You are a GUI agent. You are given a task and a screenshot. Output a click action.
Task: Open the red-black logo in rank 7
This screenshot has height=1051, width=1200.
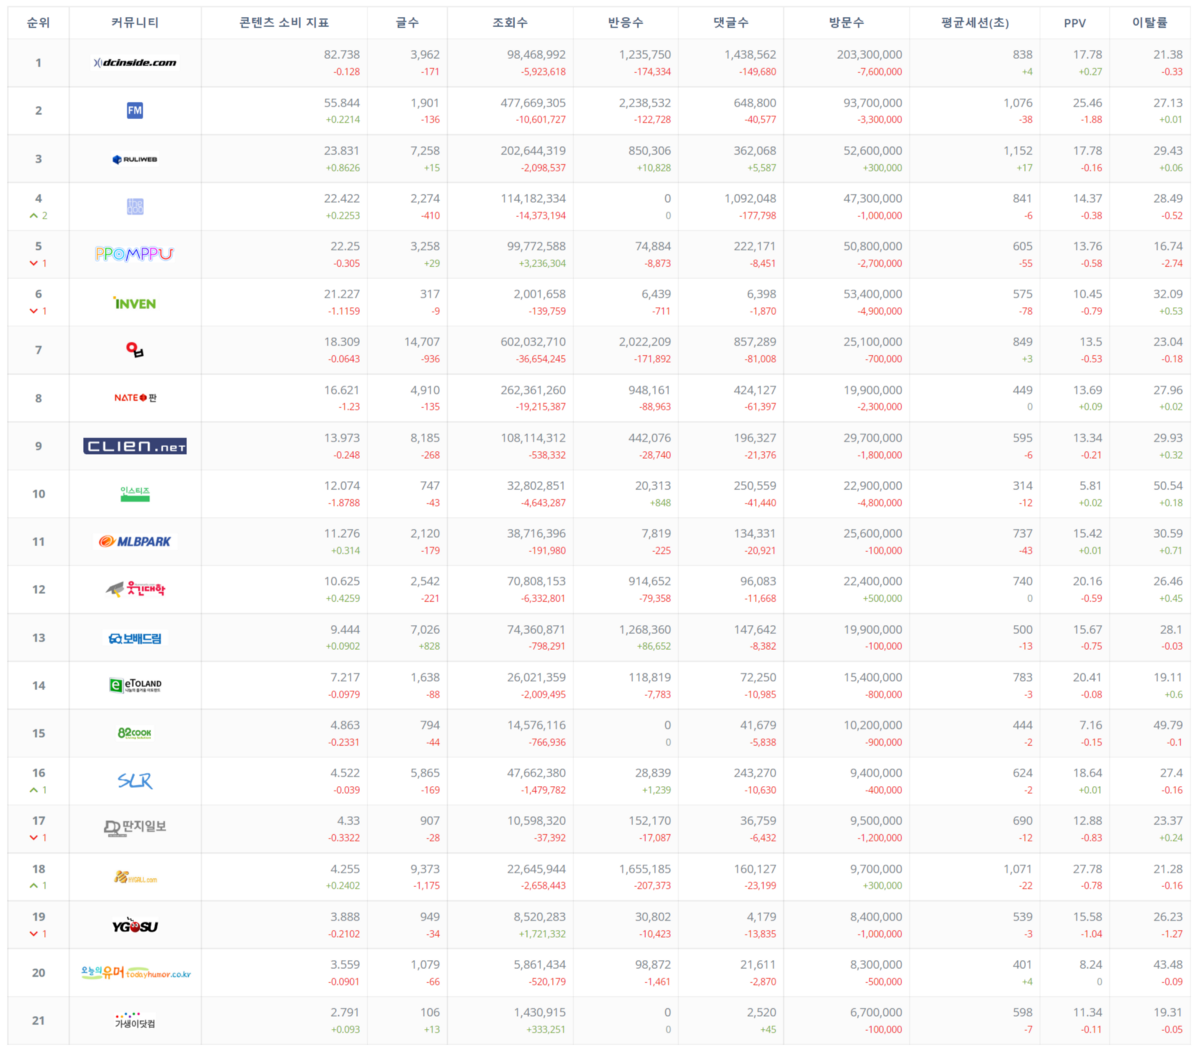coord(135,350)
